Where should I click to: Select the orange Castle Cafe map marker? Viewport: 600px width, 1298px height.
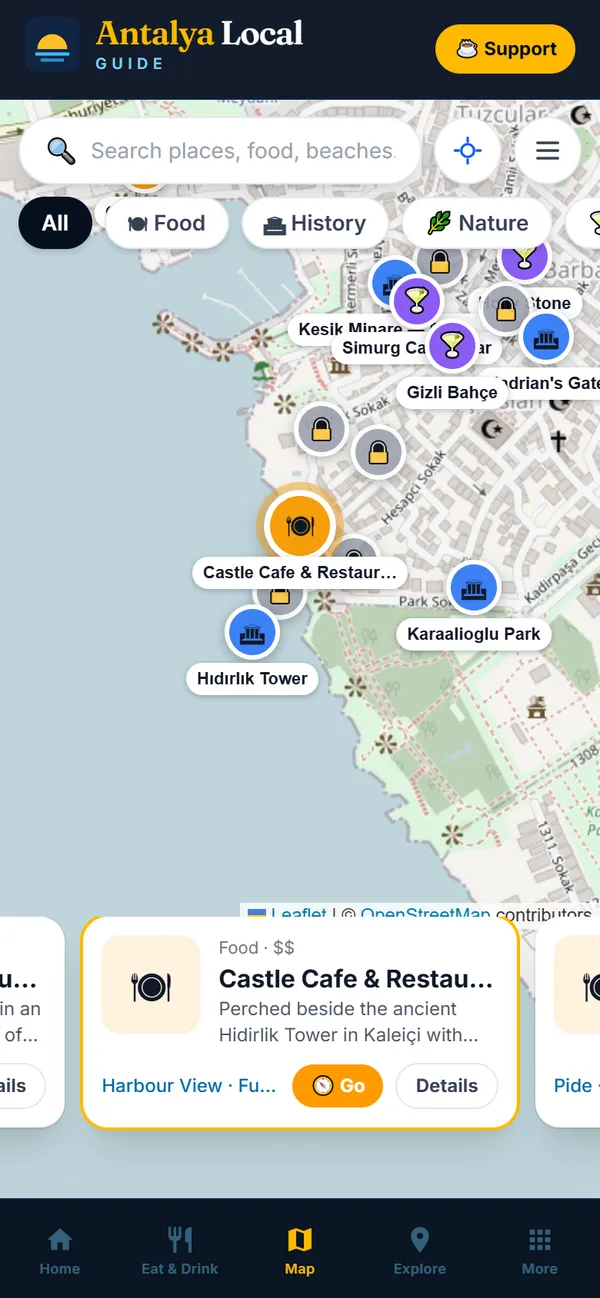(x=300, y=525)
